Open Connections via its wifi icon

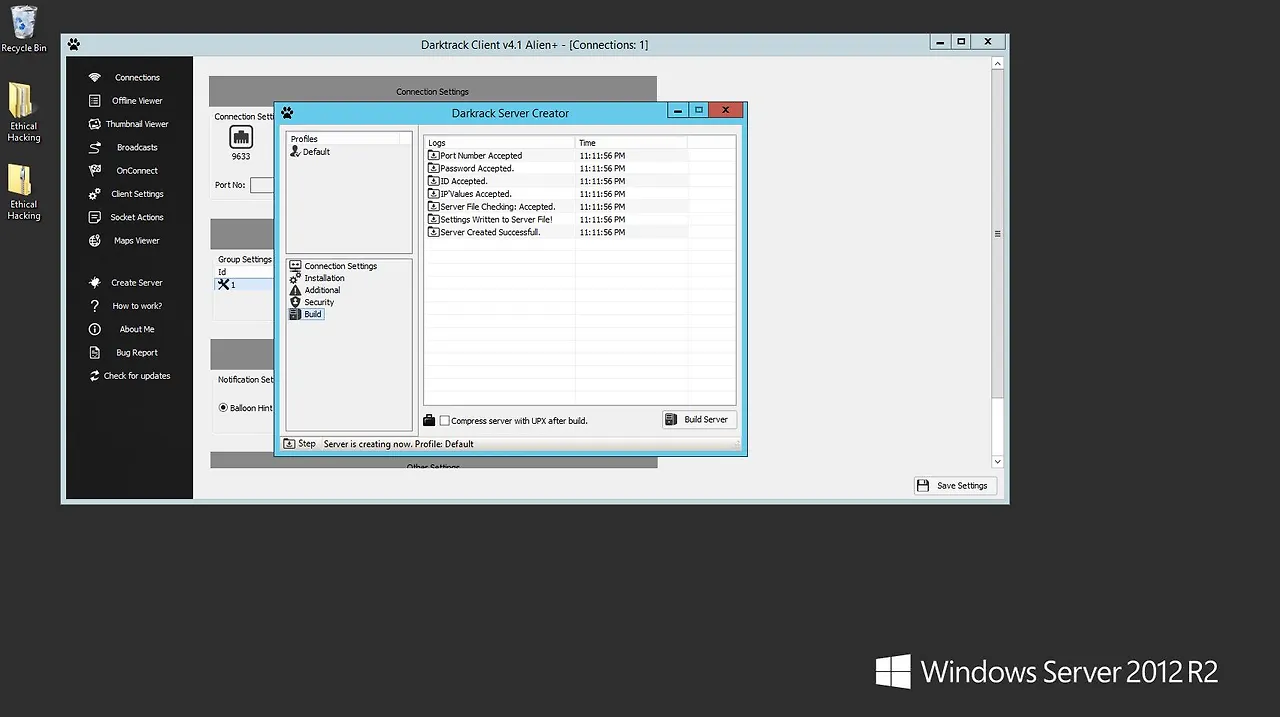click(95, 77)
